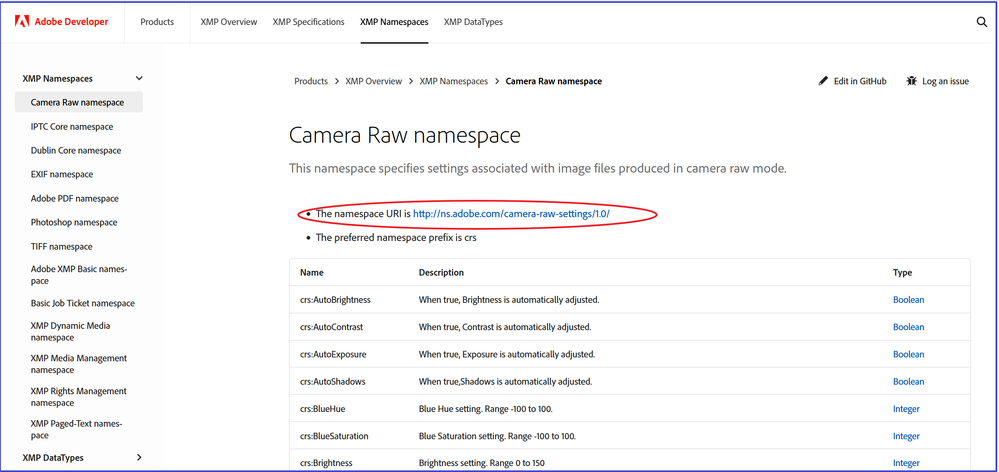999x472 pixels.
Task: Select Dublin Core namespace in sidebar
Action: [76, 151]
